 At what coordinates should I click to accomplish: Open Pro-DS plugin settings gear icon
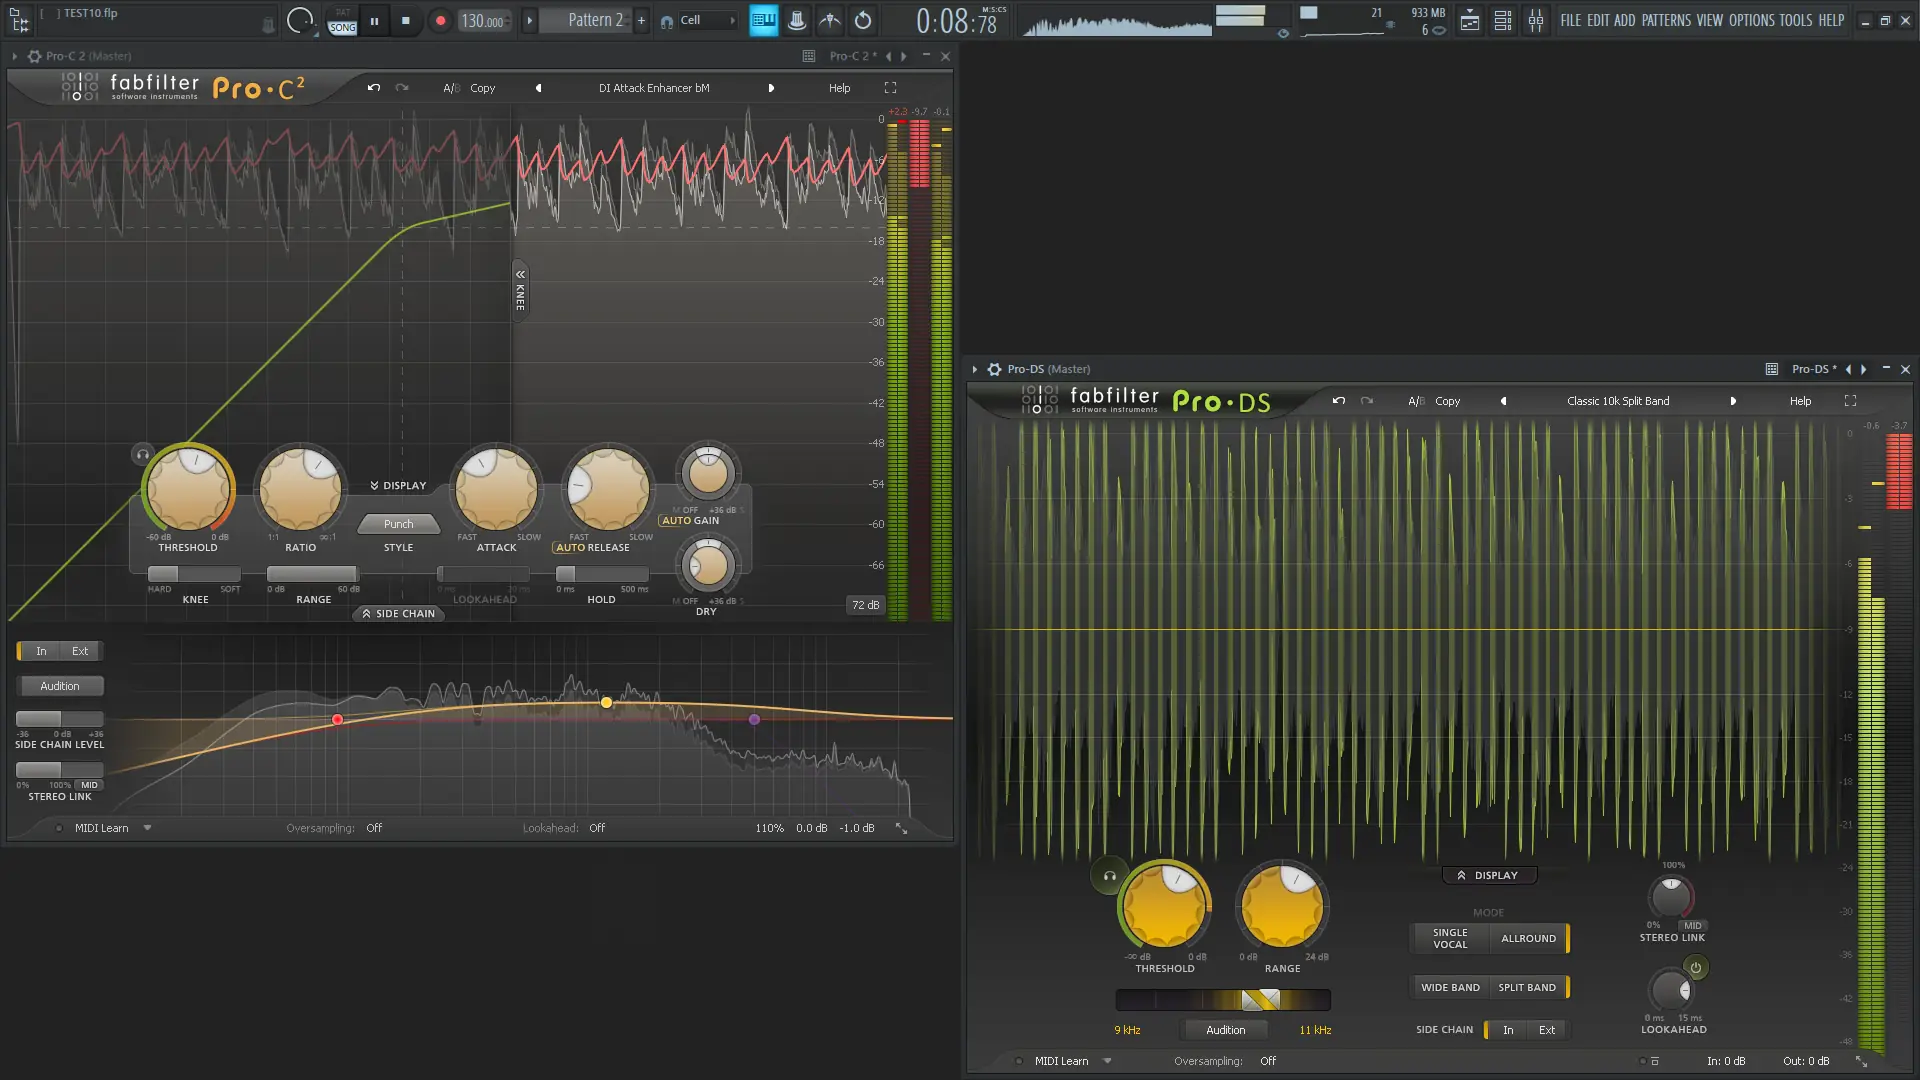coord(994,369)
